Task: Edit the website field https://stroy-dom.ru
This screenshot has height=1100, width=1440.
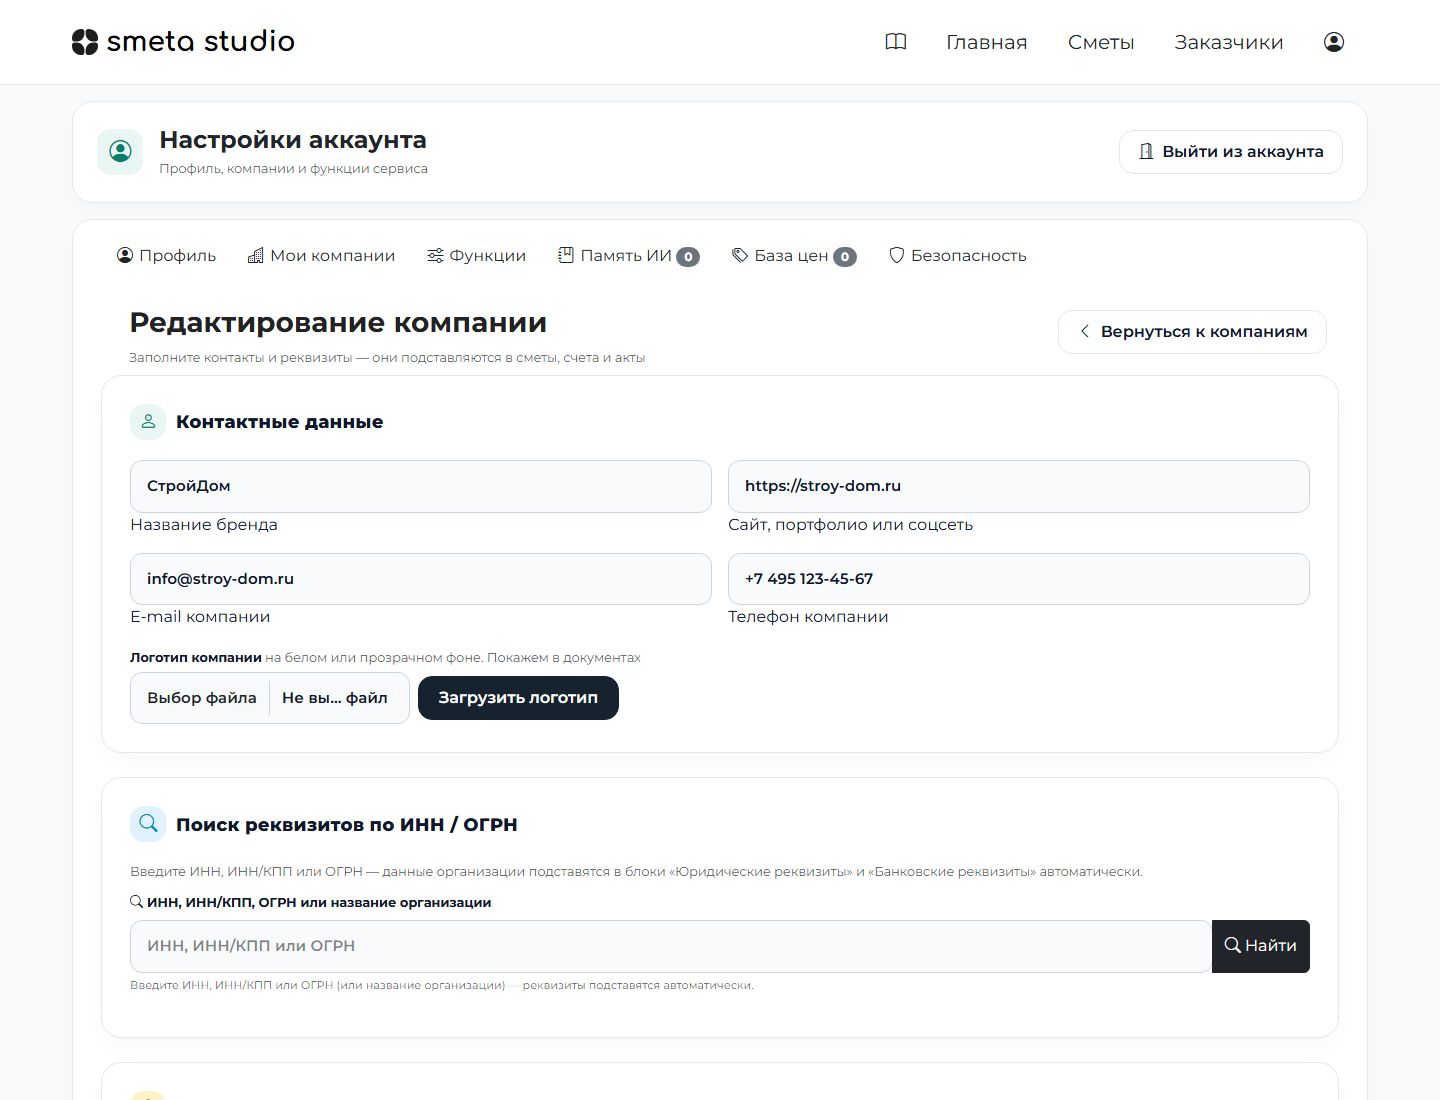Action: pos(1019,486)
